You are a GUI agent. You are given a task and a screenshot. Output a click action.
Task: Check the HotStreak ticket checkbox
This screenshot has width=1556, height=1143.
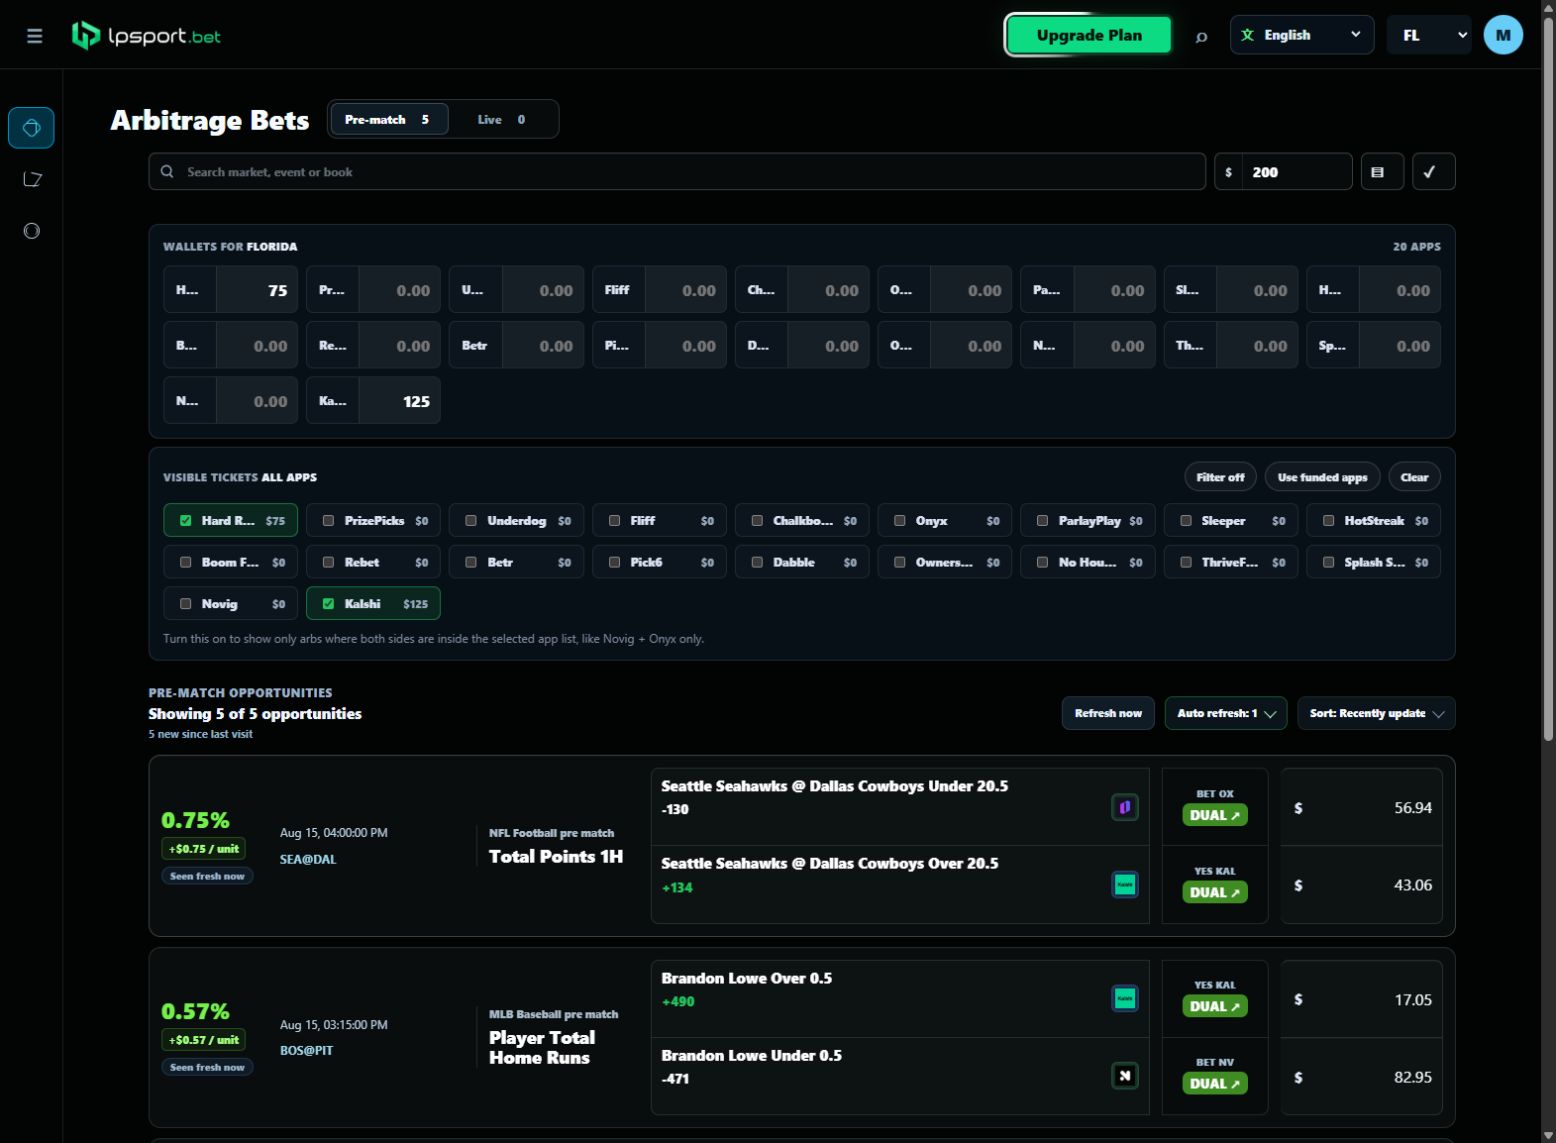click(x=1328, y=521)
